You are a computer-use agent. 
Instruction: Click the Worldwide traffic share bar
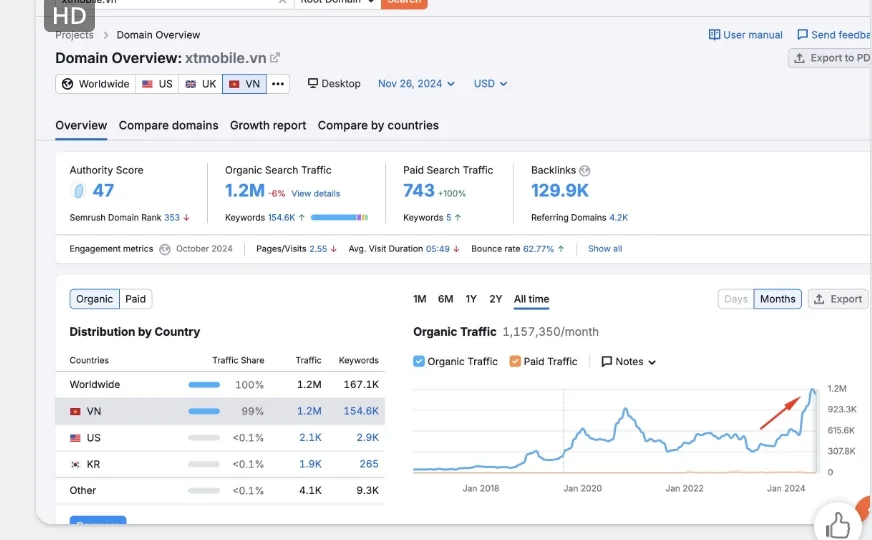pyautogui.click(x=204, y=385)
